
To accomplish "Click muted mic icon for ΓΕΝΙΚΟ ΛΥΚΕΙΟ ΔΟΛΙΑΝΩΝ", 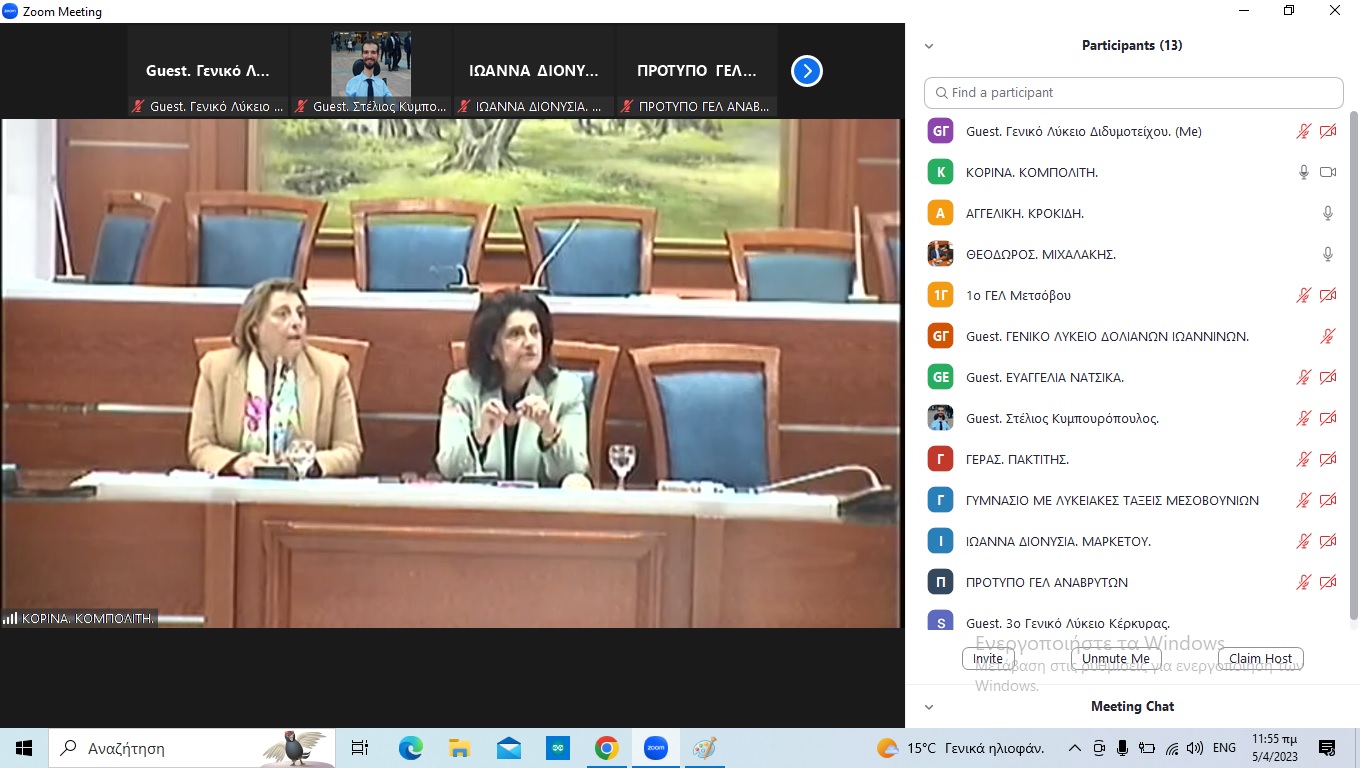I will coord(1327,336).
